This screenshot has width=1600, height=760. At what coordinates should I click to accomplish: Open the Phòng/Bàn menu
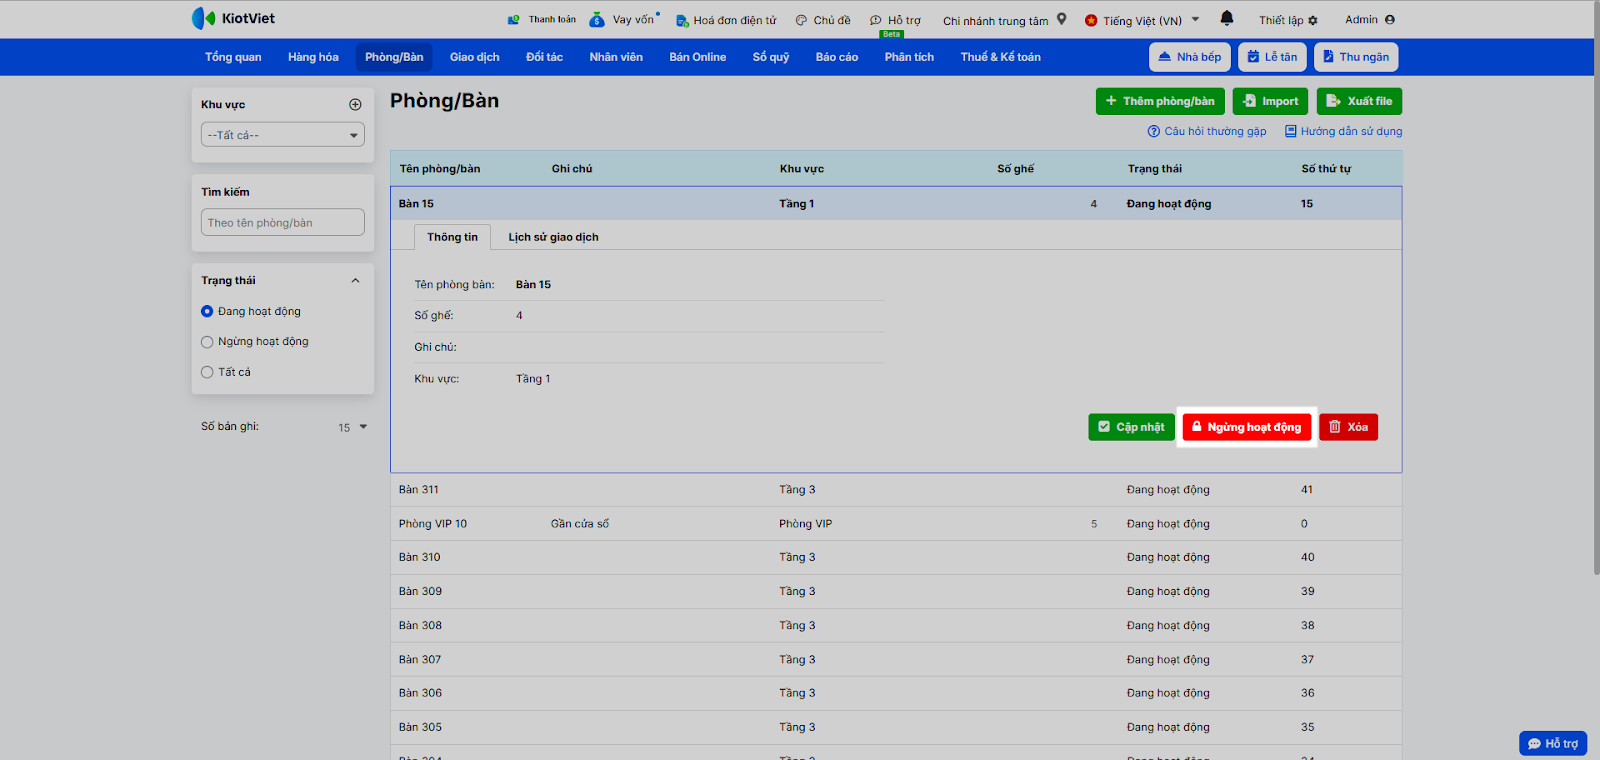[394, 57]
